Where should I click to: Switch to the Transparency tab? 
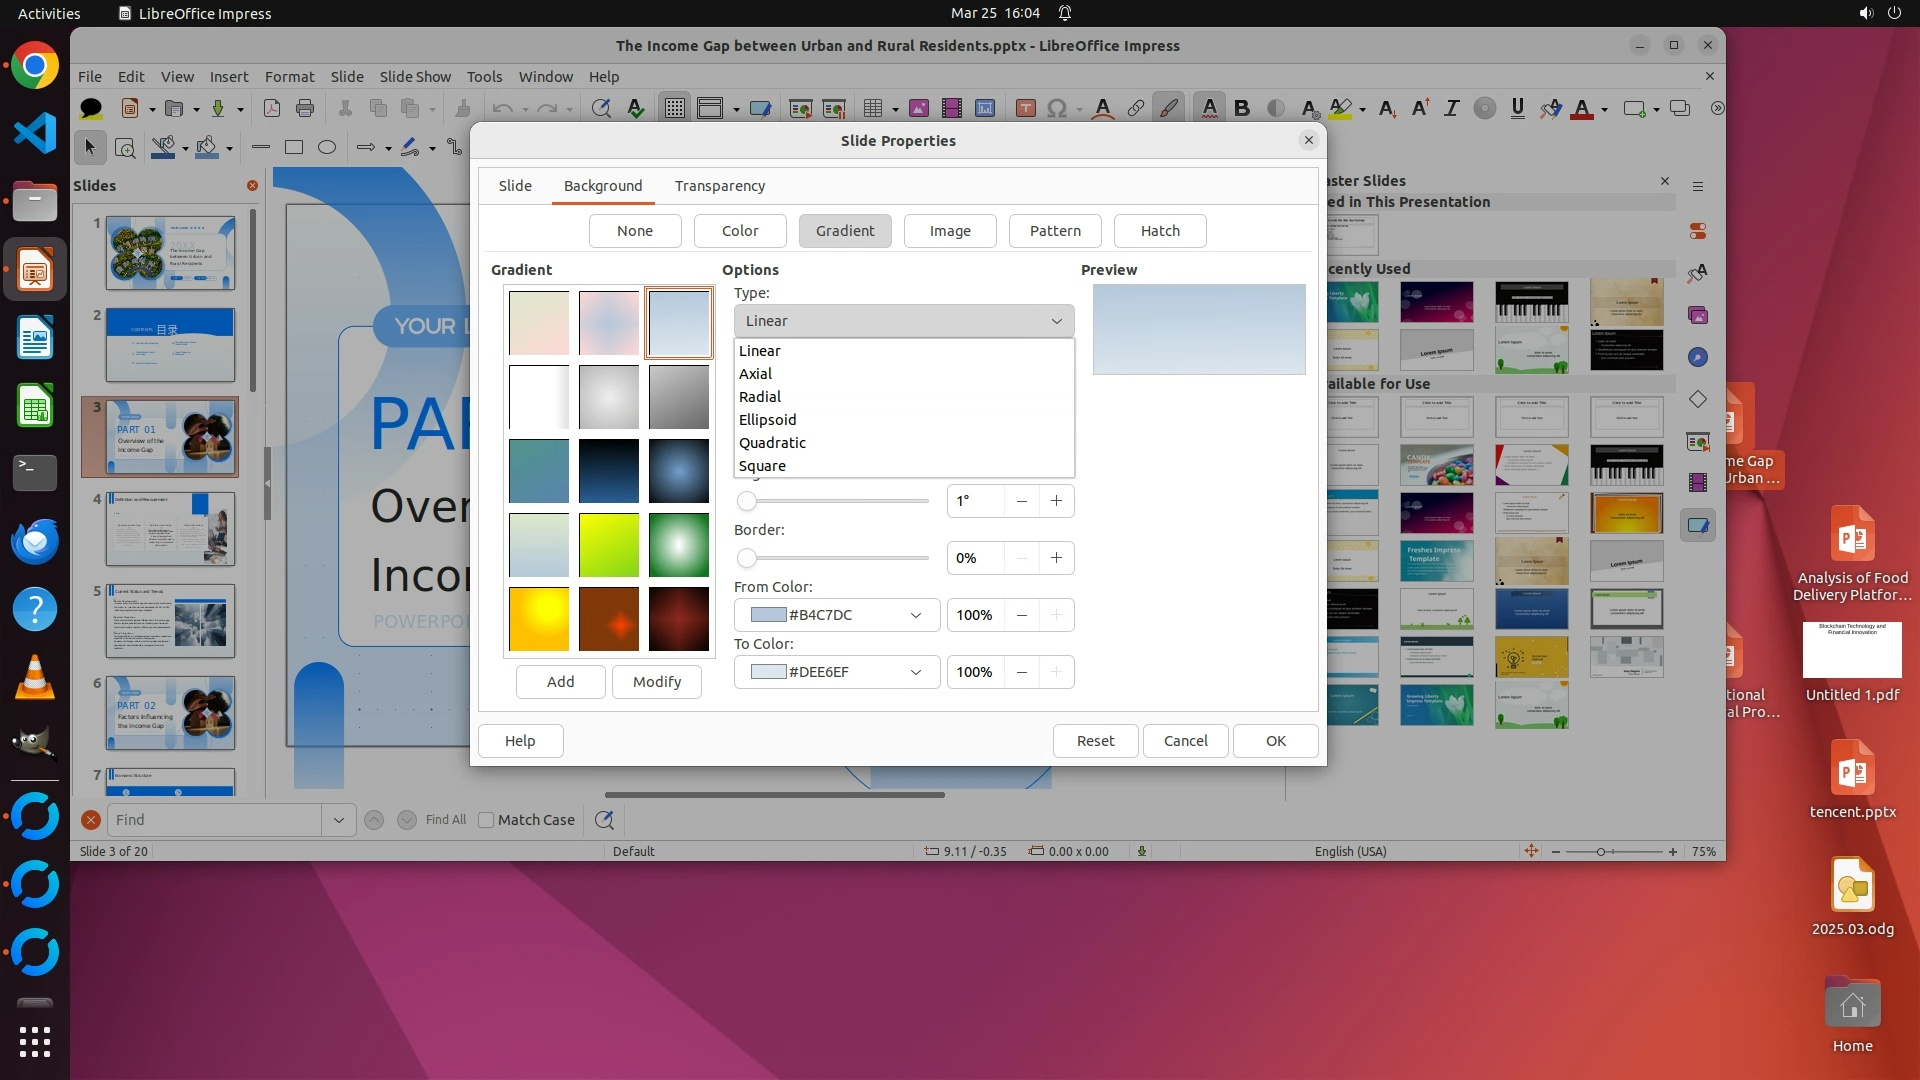pyautogui.click(x=719, y=186)
